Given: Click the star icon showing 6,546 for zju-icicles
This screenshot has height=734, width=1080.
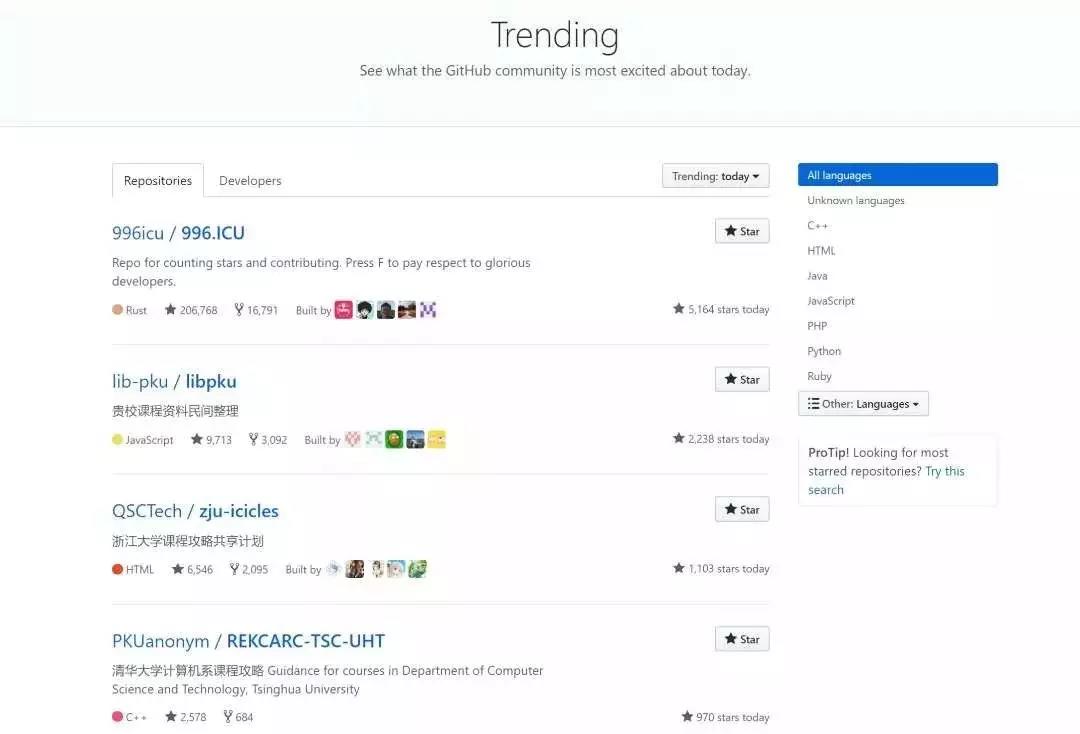Looking at the screenshot, I should (178, 569).
